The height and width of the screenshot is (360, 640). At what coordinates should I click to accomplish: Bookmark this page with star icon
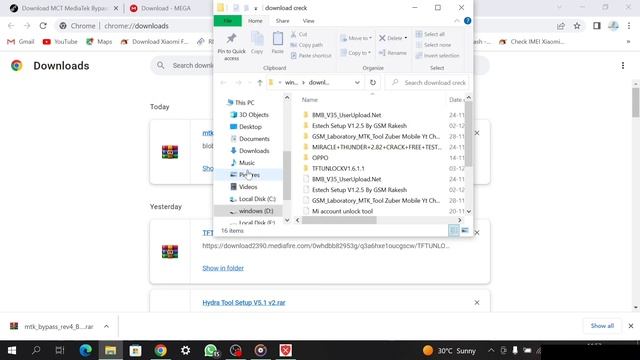[x=577, y=26]
